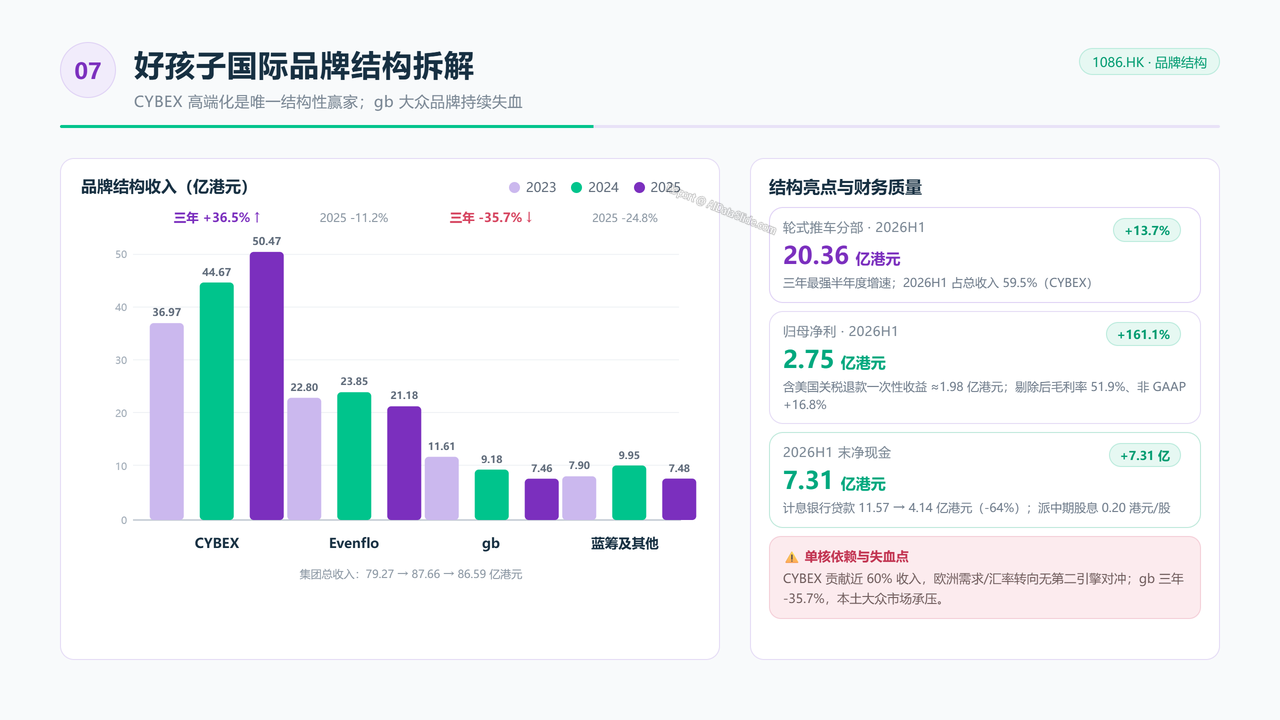Click the CYBEX axis label
The width and height of the screenshot is (1280, 720).
coord(217,544)
